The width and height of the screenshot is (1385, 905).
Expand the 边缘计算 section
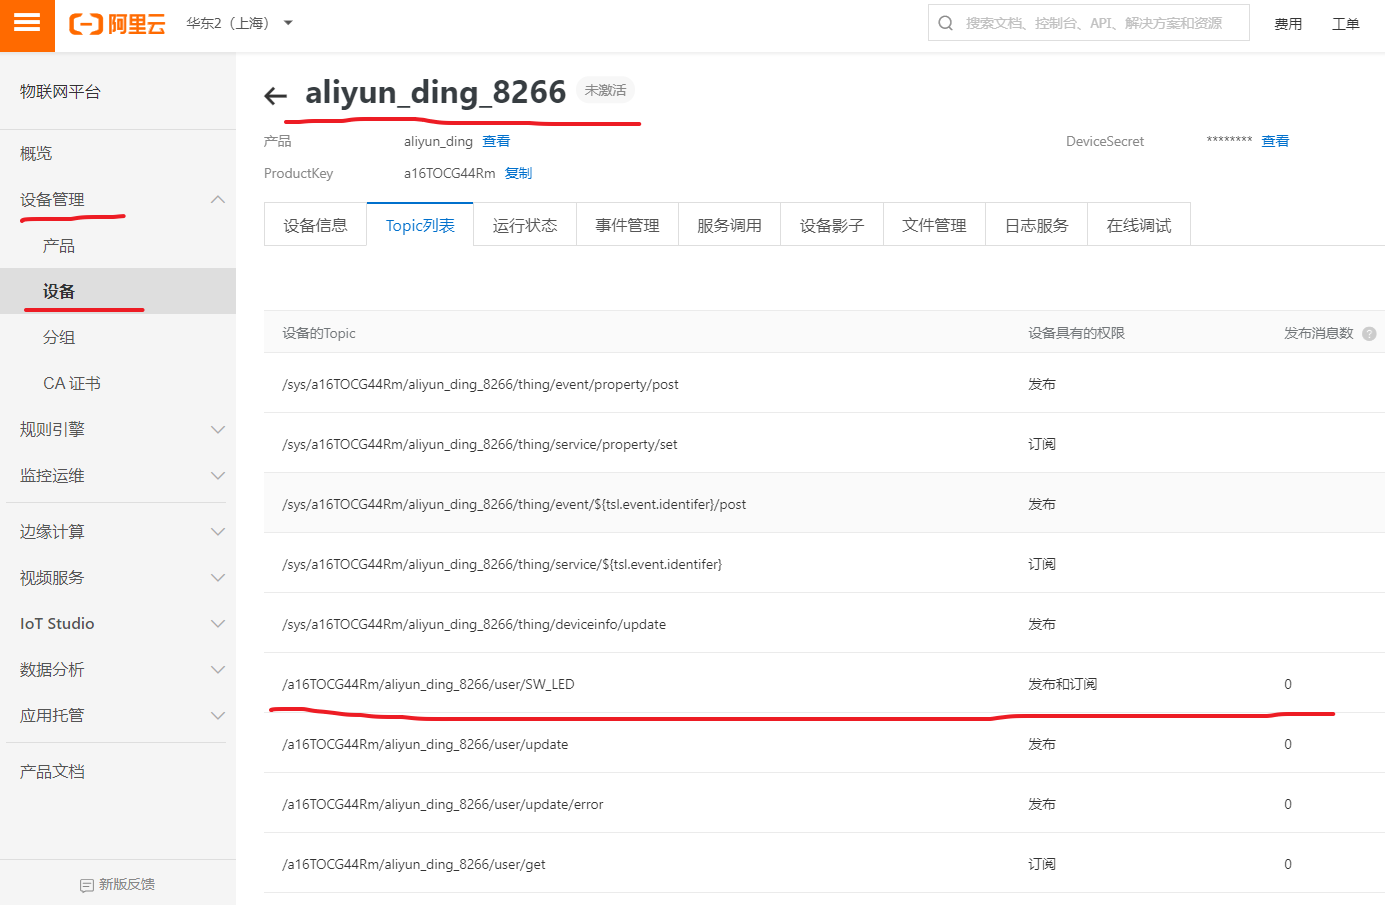[218, 532]
